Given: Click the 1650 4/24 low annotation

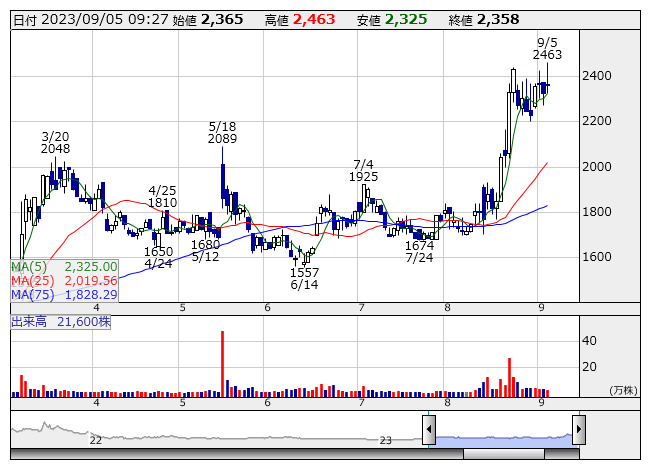Looking at the screenshot, I should tap(158, 257).
